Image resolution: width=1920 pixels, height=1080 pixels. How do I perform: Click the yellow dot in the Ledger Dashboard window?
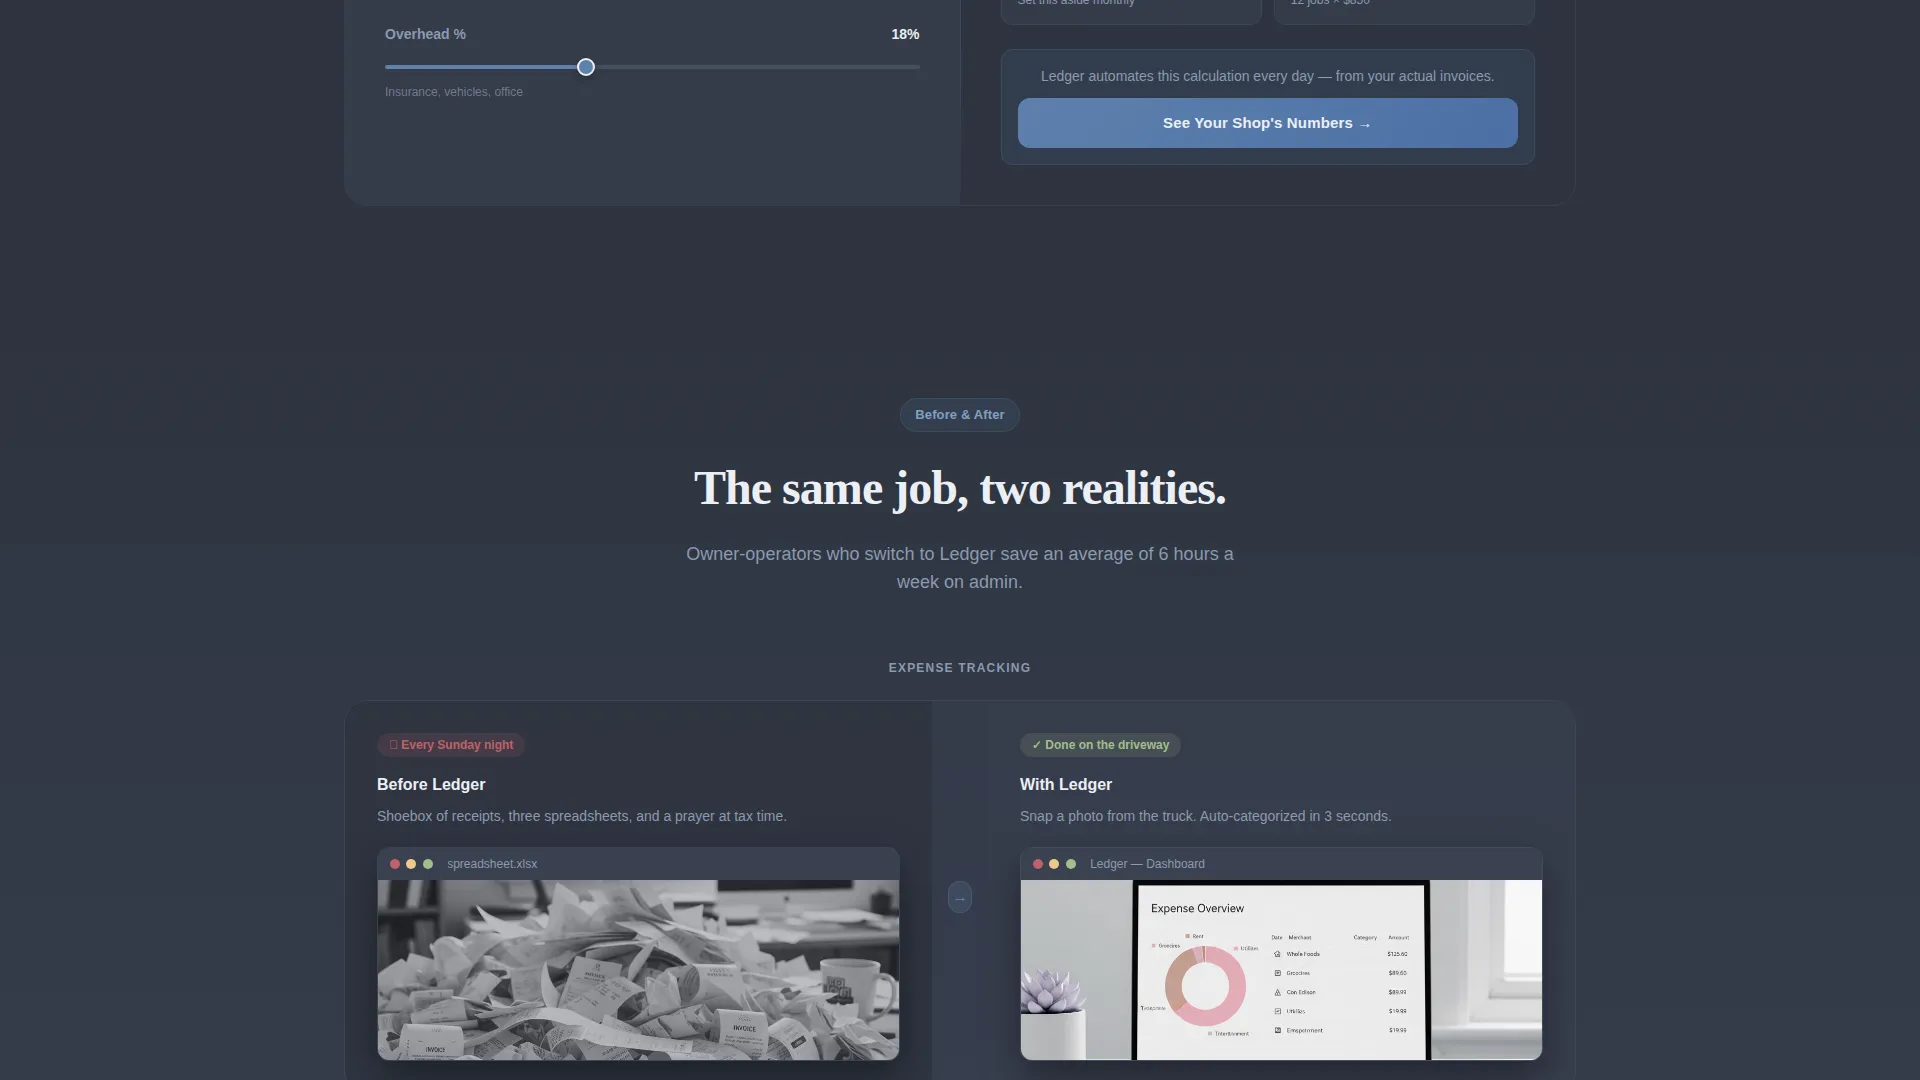coord(1054,864)
